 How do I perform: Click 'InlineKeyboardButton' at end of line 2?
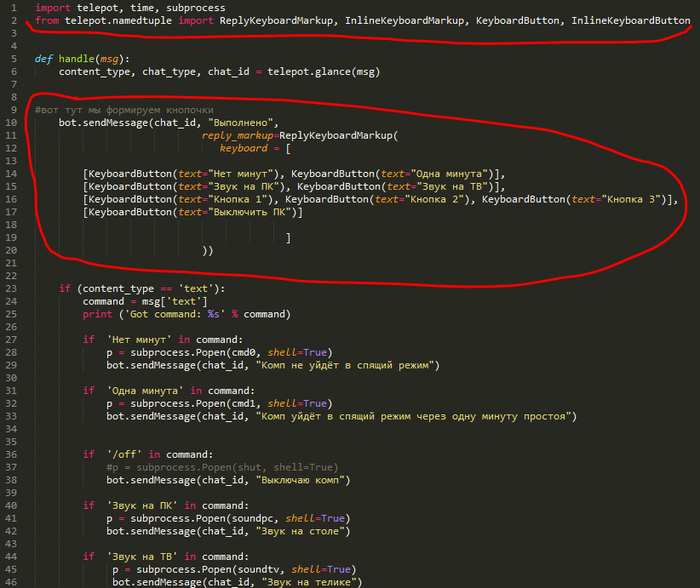coord(630,21)
